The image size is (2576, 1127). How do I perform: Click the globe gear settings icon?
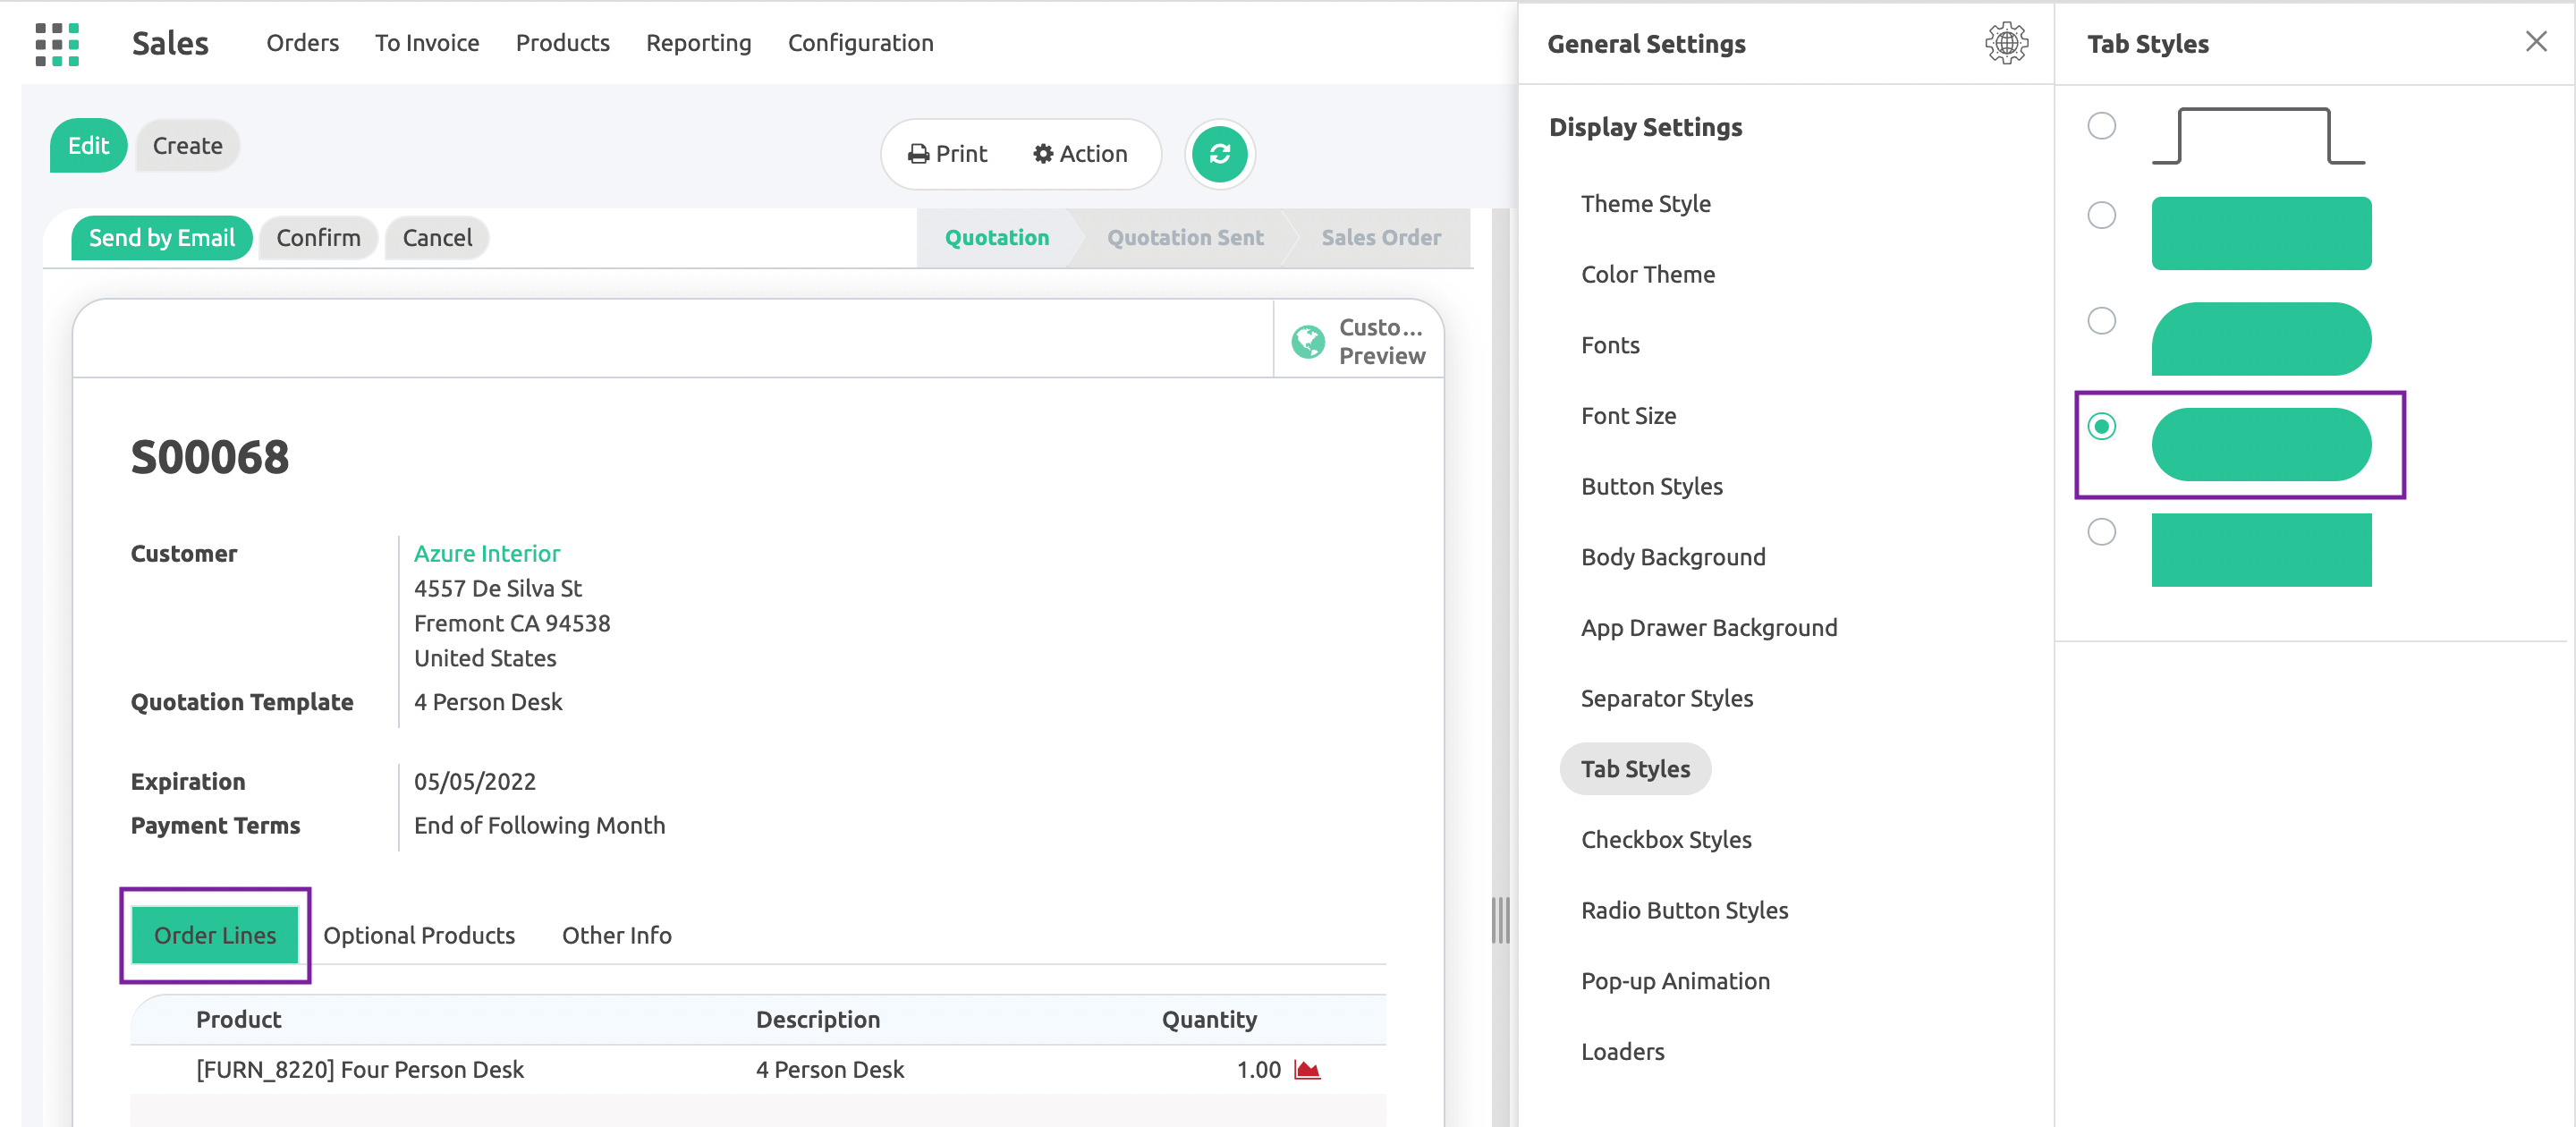[2005, 44]
